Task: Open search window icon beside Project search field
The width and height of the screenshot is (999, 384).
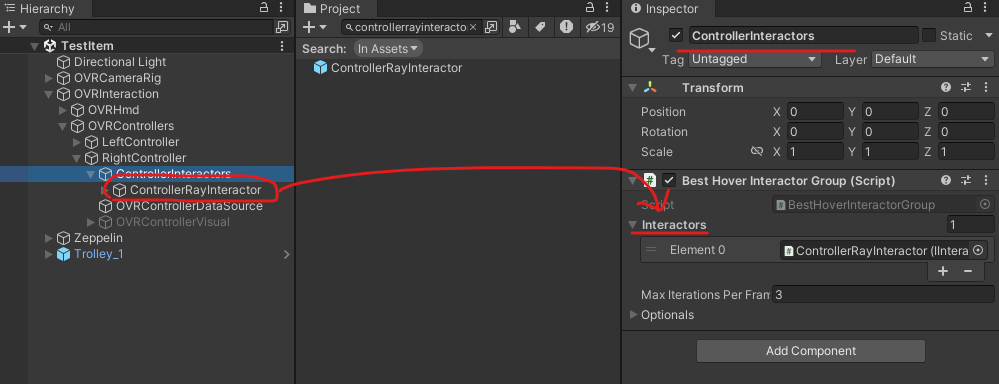Action: [x=491, y=27]
